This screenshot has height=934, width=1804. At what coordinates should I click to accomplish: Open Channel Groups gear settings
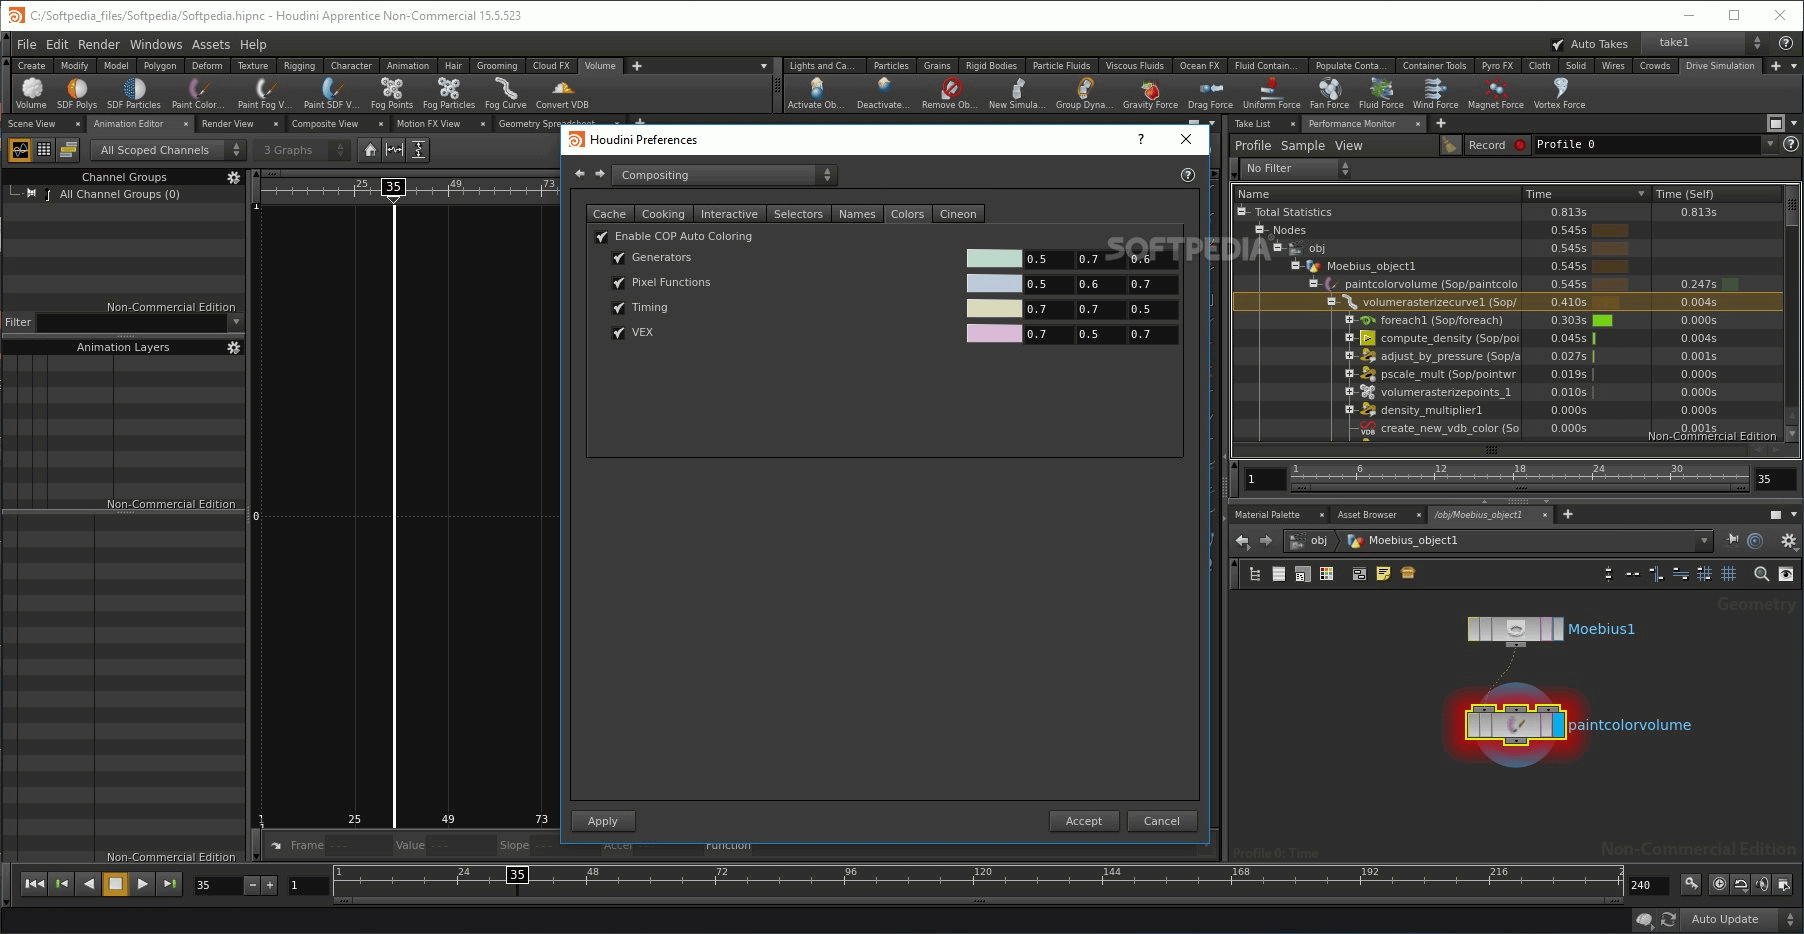click(234, 177)
